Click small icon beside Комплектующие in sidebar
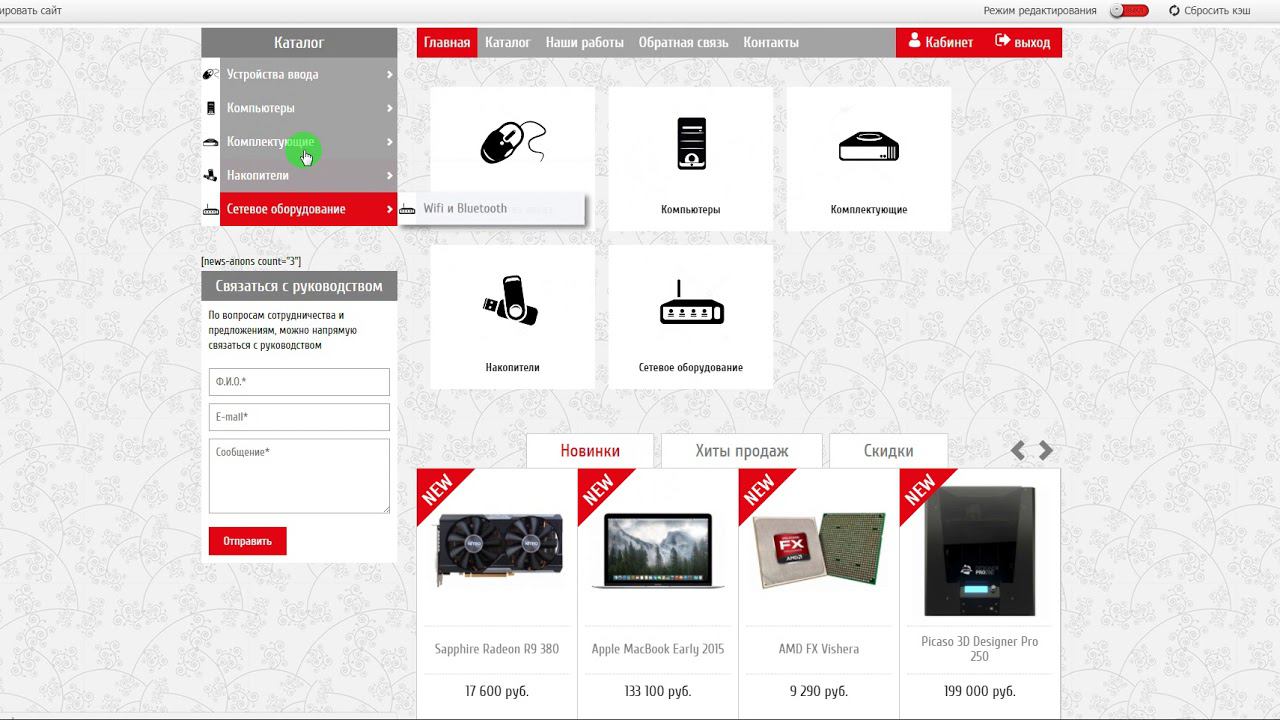 tap(210, 142)
